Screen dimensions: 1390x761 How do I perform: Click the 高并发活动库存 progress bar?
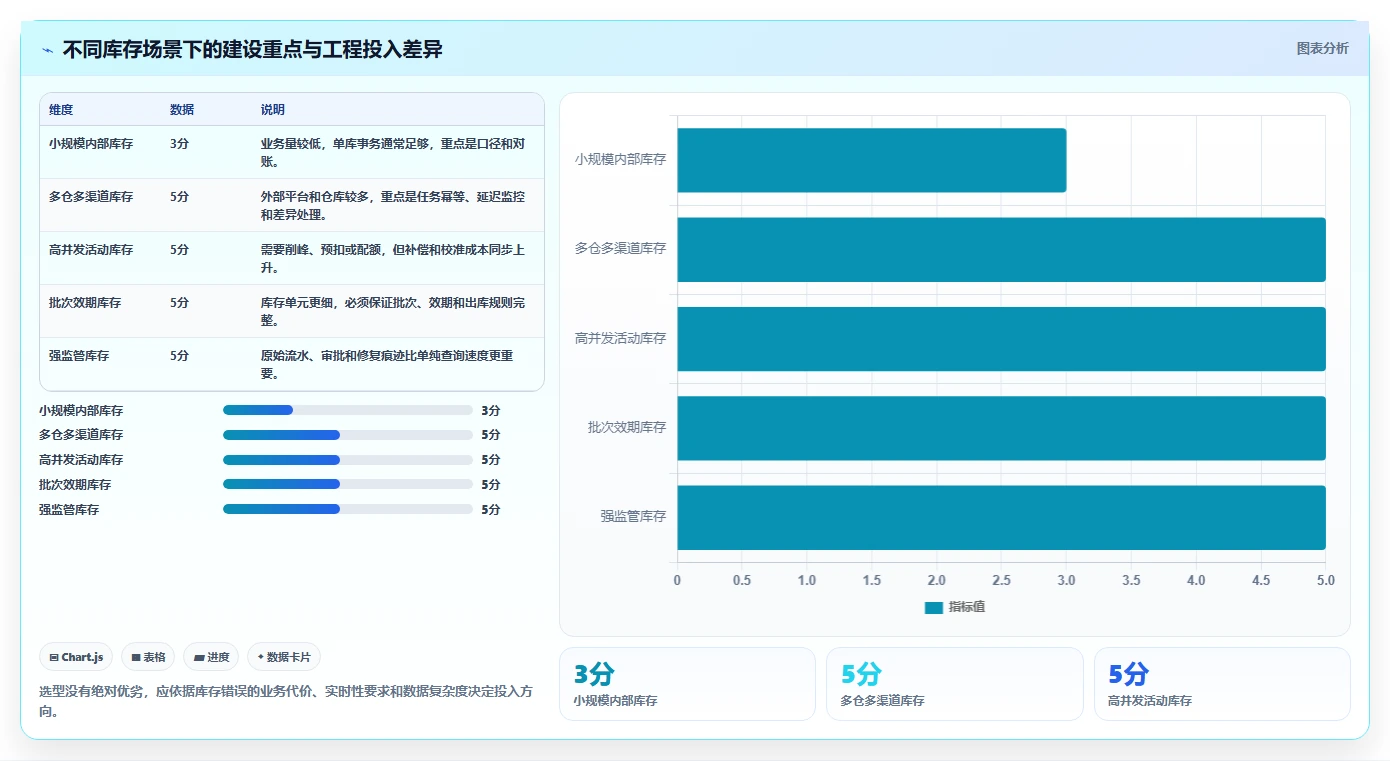pyautogui.click(x=347, y=460)
